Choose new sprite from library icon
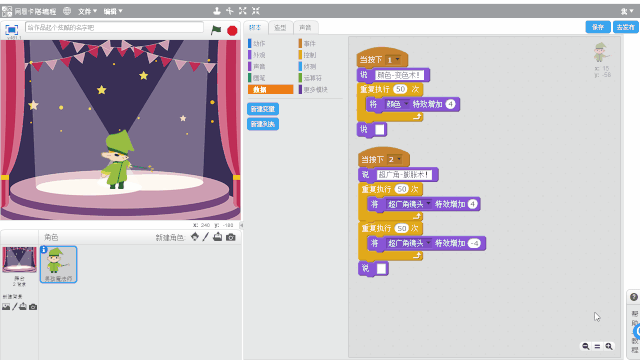Image resolution: width=640 pixels, height=360 pixels. [x=195, y=237]
